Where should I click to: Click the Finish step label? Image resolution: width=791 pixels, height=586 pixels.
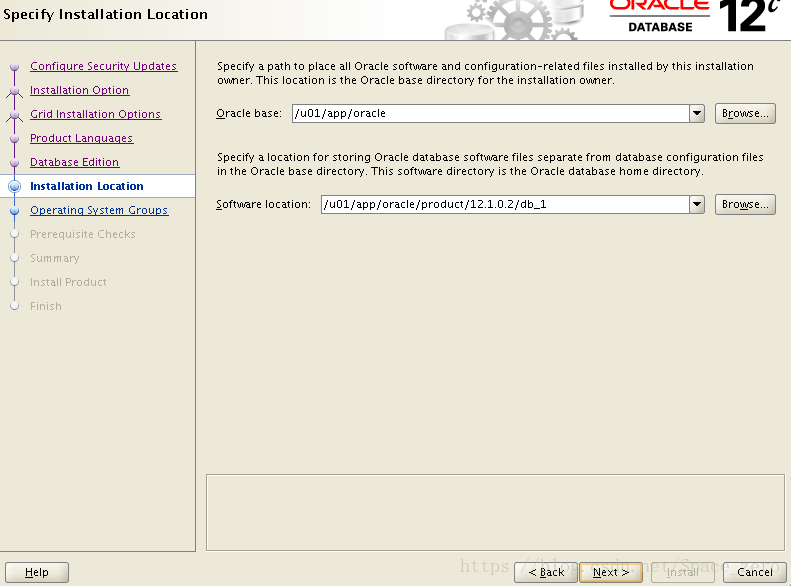(46, 306)
